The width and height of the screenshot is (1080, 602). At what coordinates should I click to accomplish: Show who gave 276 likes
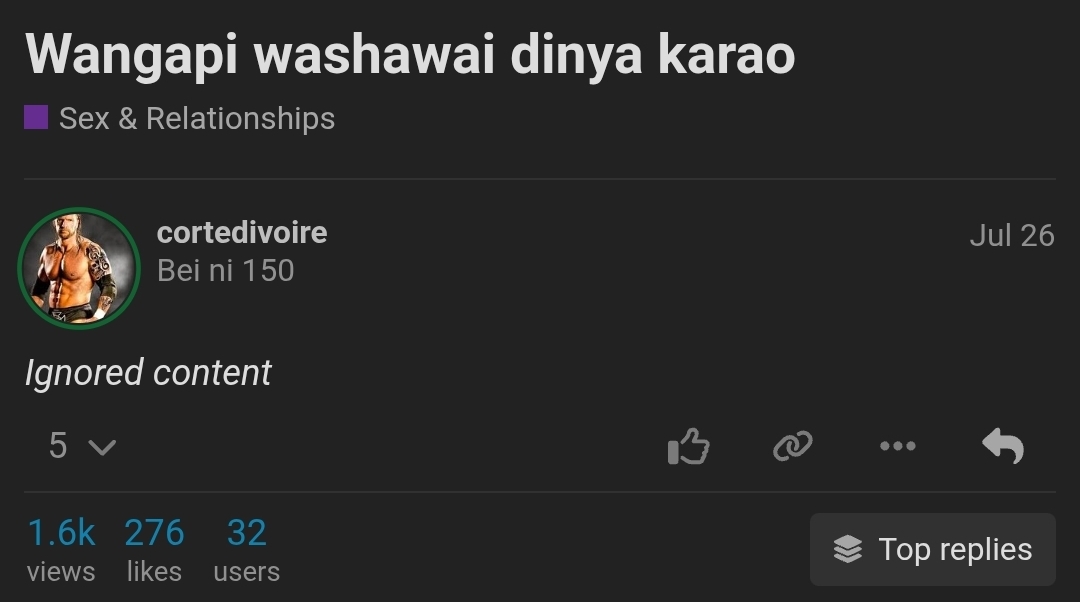pyautogui.click(x=154, y=549)
